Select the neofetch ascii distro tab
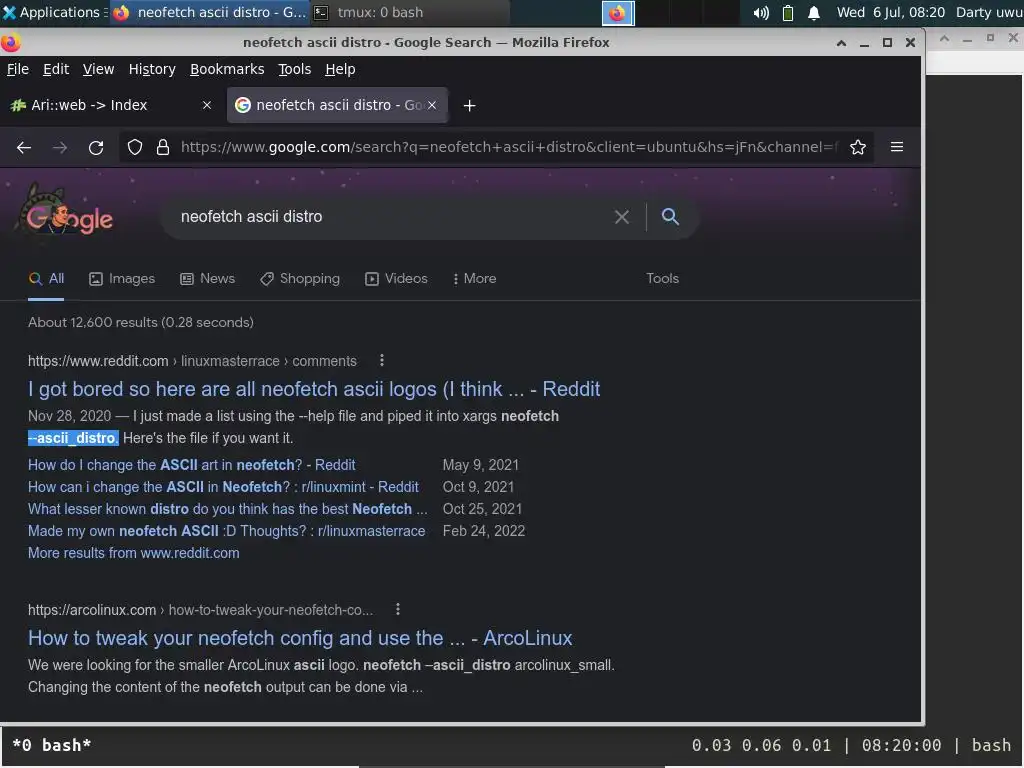Viewport: 1024px width, 768px height. (x=337, y=105)
